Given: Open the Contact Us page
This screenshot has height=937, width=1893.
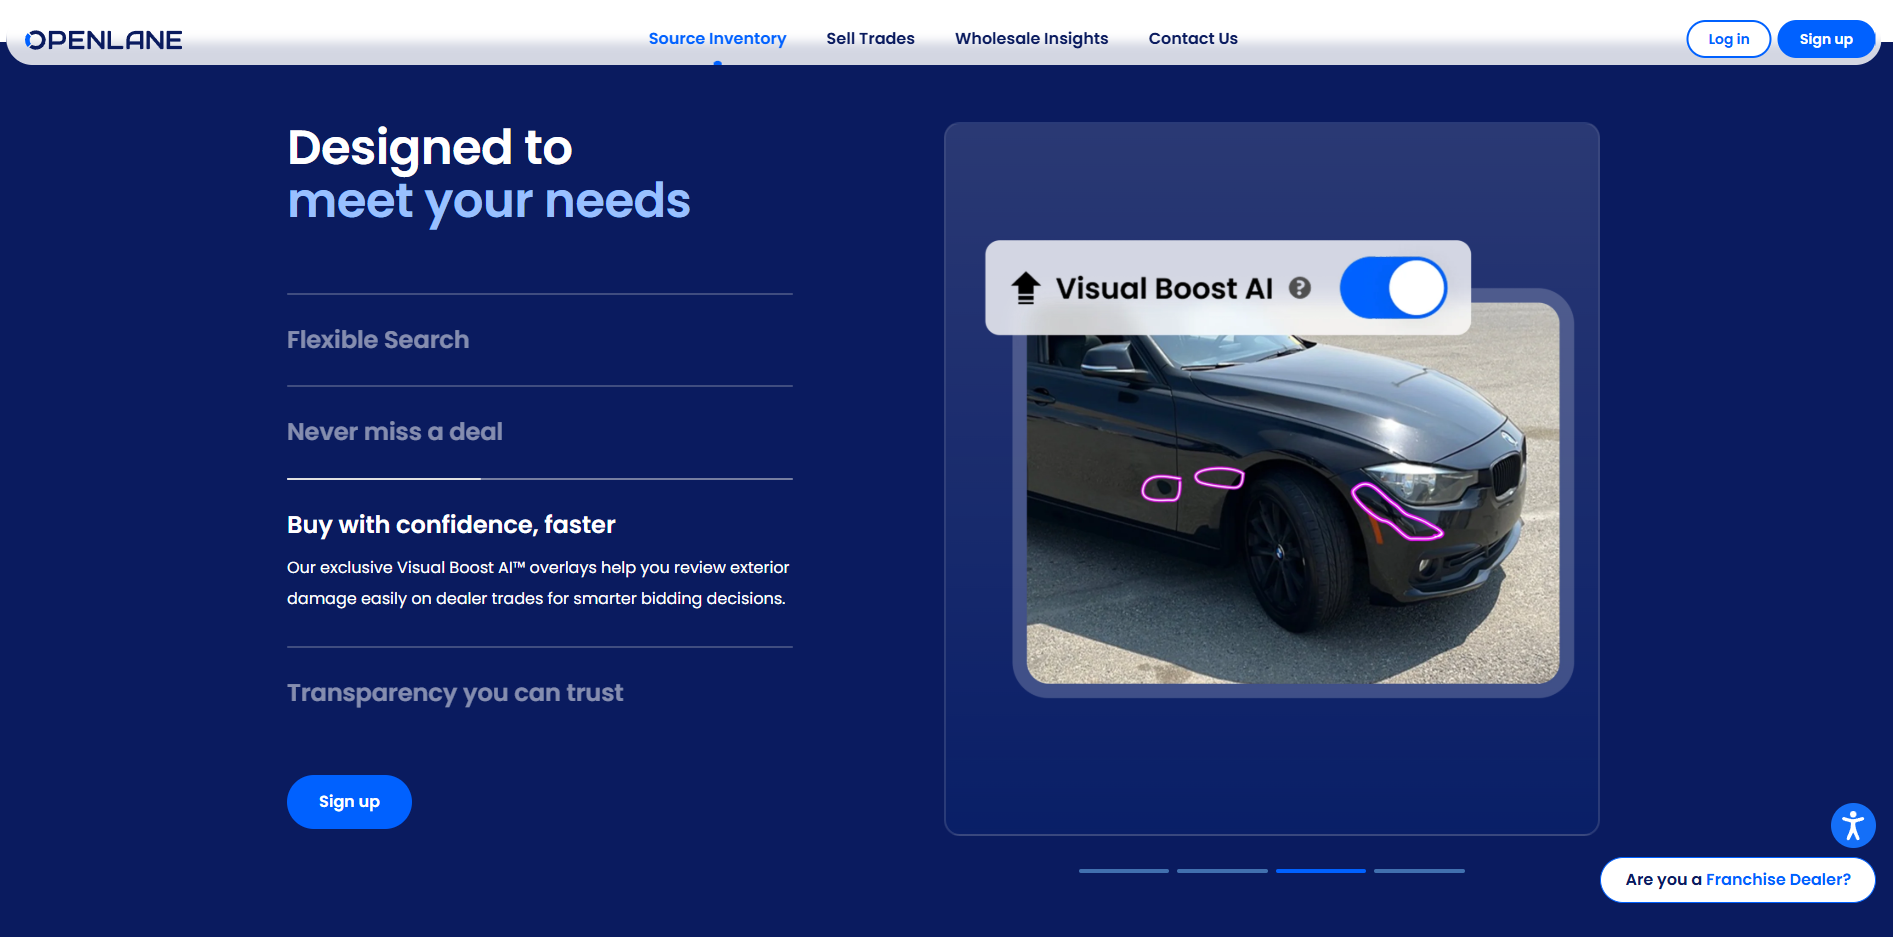Looking at the screenshot, I should [1193, 39].
